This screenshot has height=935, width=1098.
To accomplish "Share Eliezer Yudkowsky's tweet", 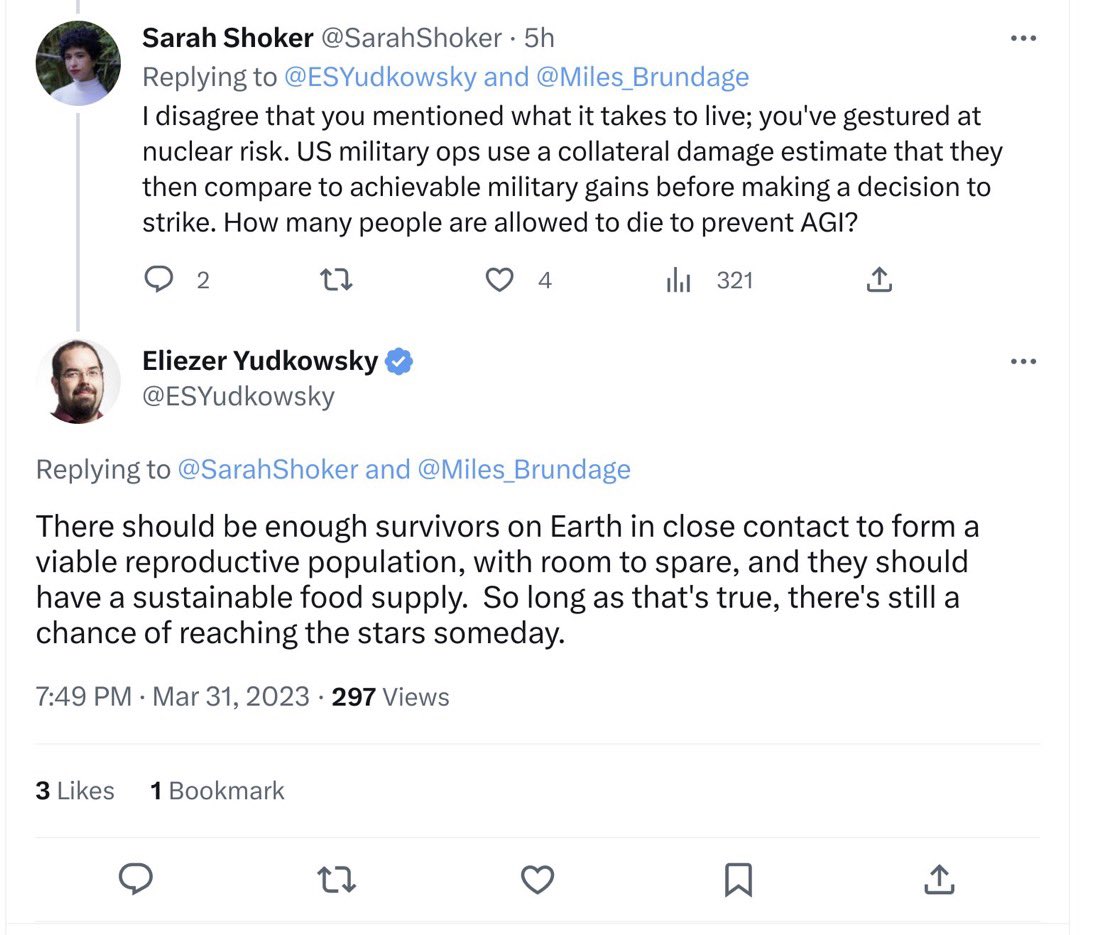I will pyautogui.click(x=939, y=879).
